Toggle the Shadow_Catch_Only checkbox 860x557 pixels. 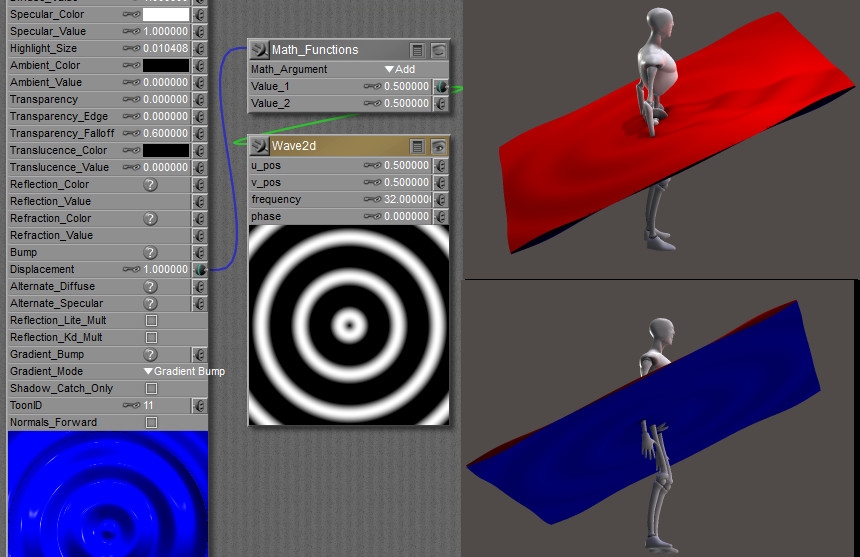[151, 388]
